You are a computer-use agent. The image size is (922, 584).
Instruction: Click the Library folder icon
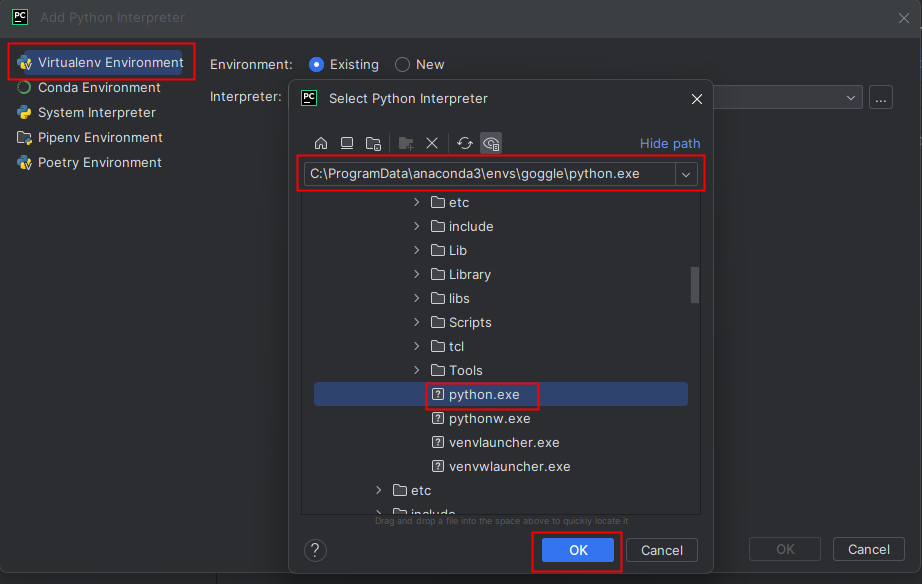coord(437,274)
